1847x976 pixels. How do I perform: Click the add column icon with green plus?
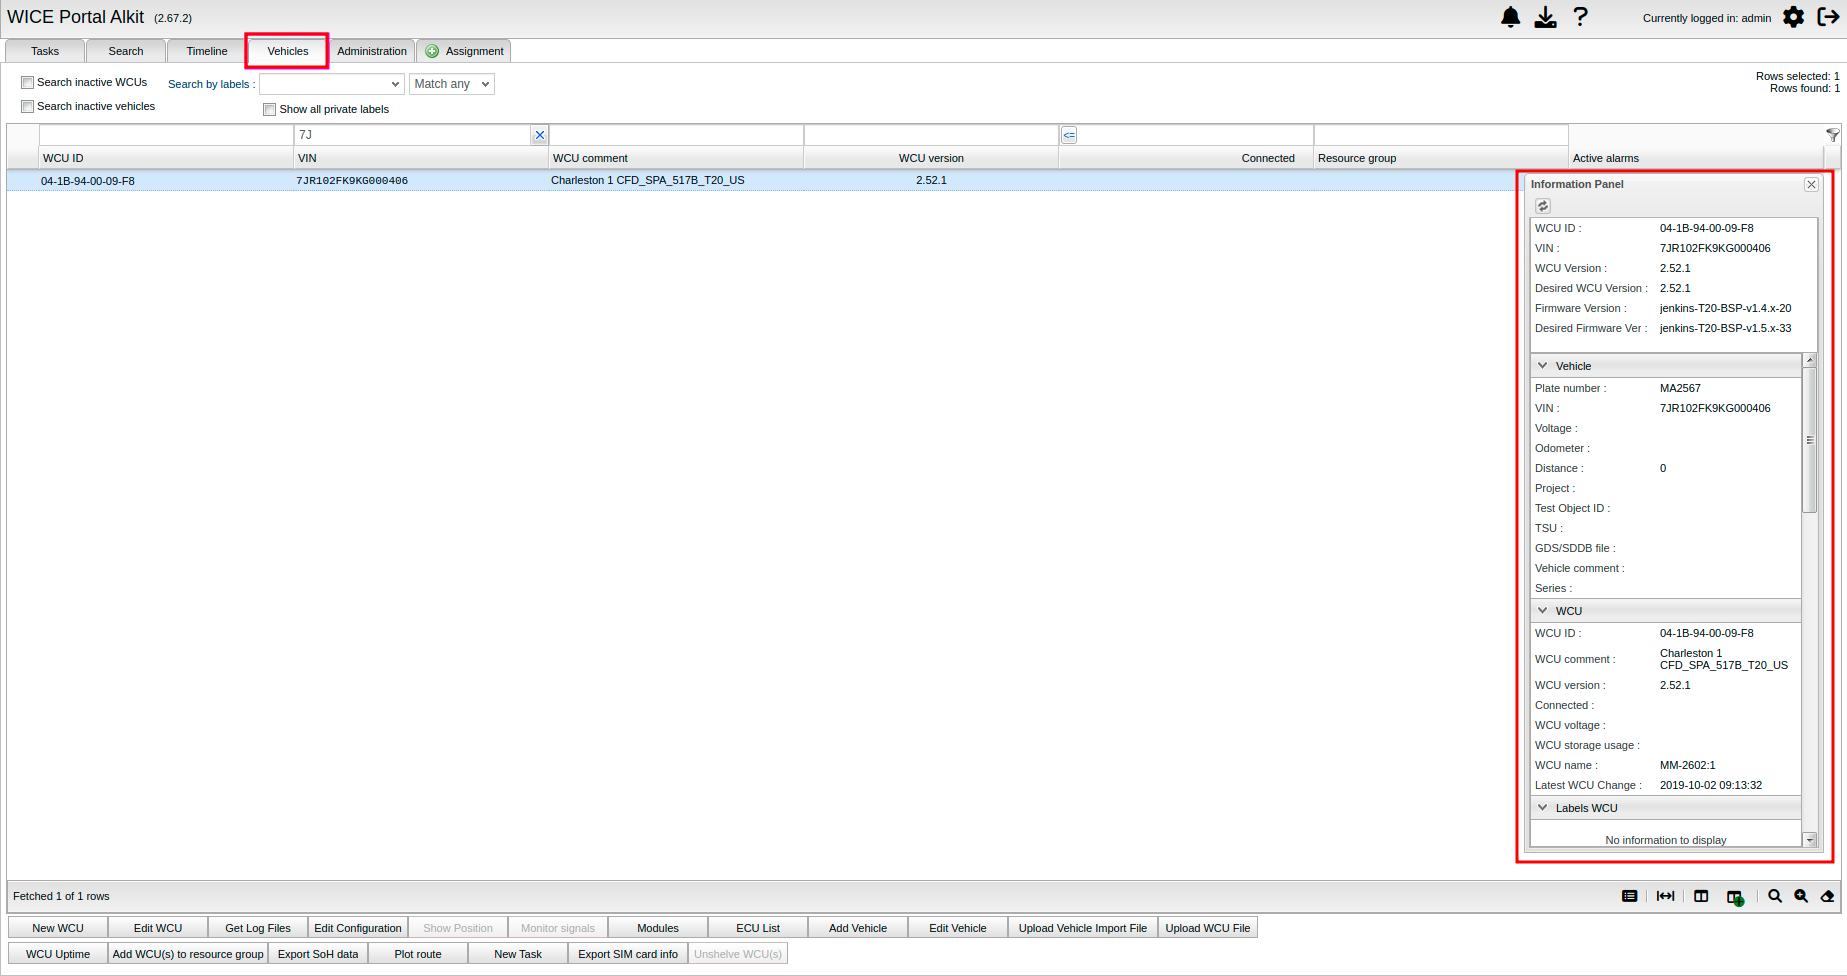[x=1735, y=897]
